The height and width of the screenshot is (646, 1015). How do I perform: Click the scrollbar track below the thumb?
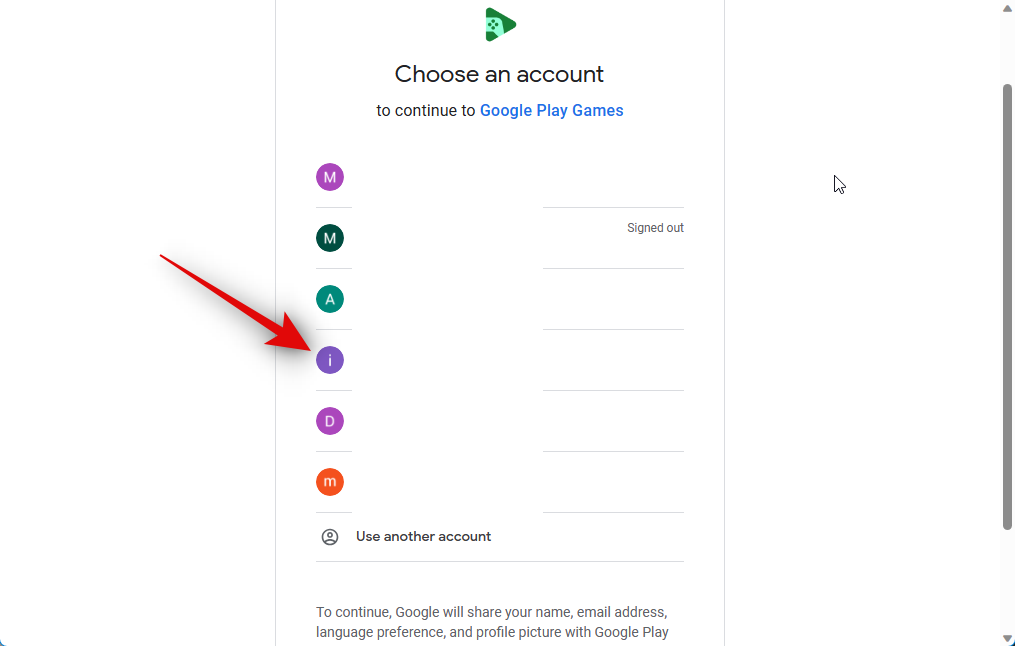1007,580
